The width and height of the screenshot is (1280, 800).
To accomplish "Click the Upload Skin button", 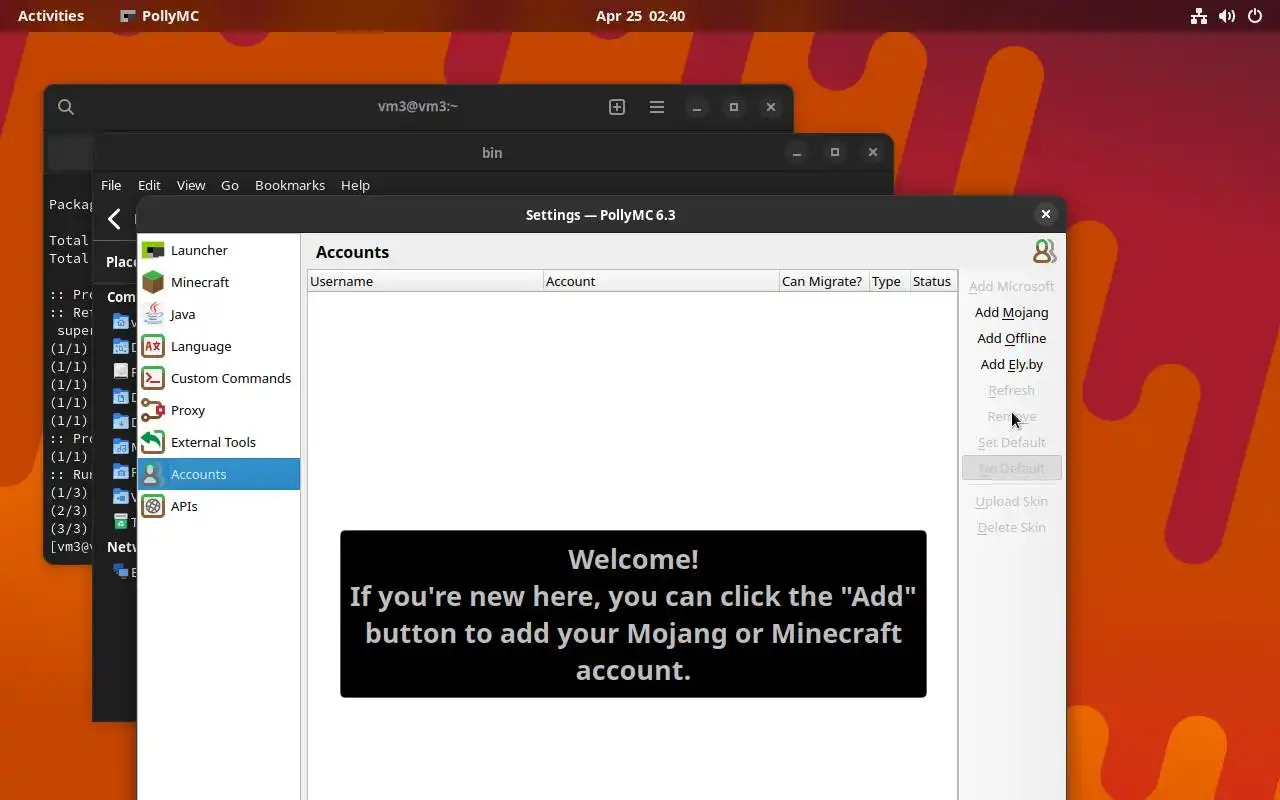I will pos(1012,501).
